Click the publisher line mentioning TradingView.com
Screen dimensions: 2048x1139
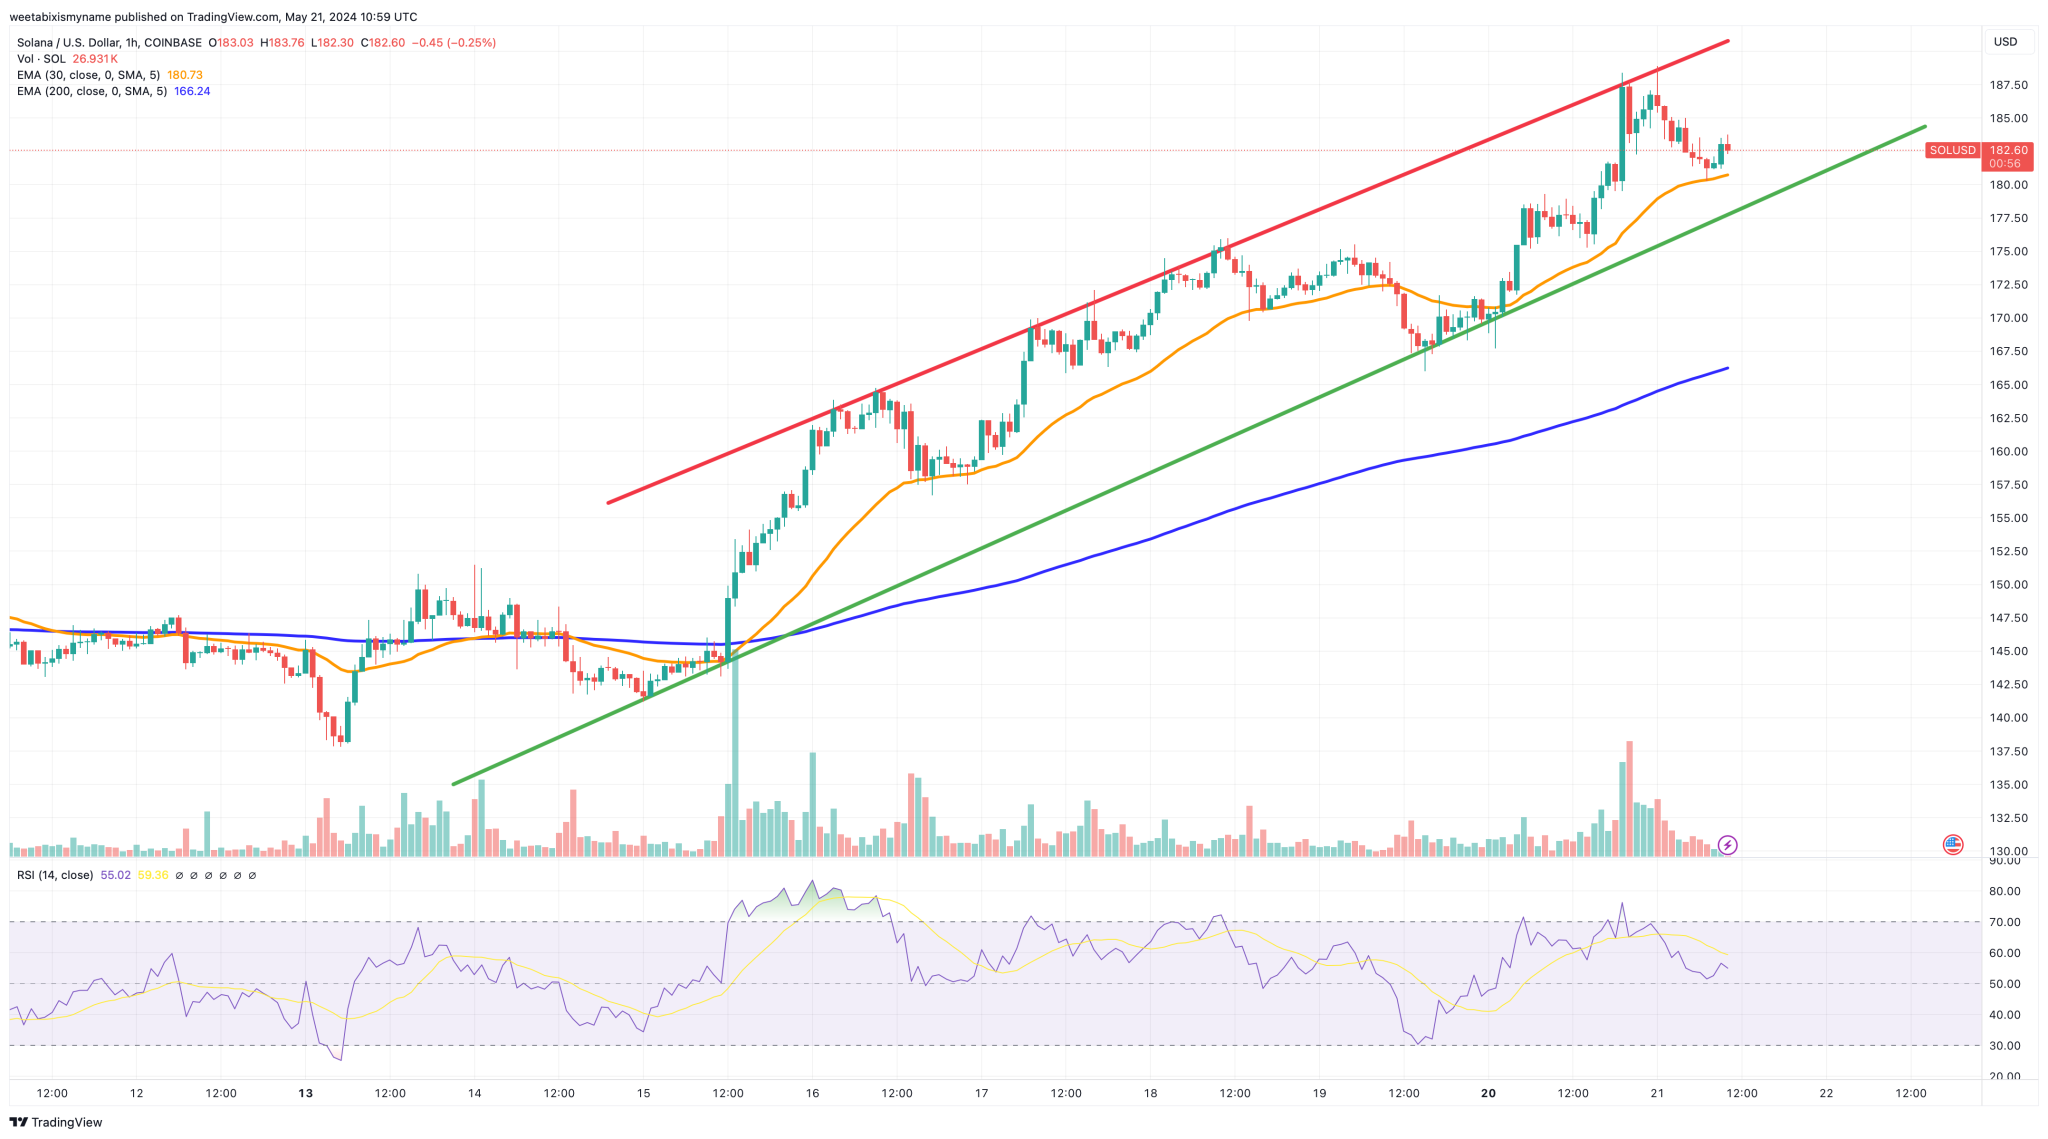pyautogui.click(x=213, y=17)
